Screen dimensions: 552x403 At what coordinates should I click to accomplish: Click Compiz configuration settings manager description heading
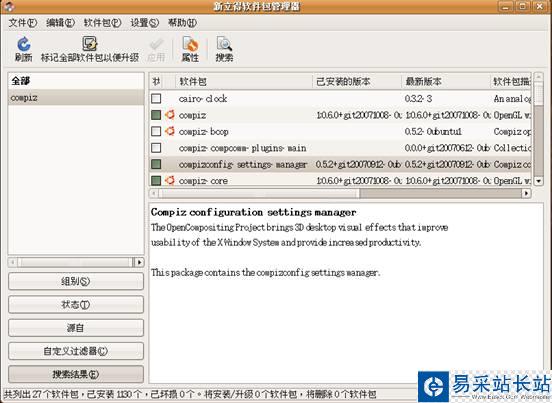[253, 212]
